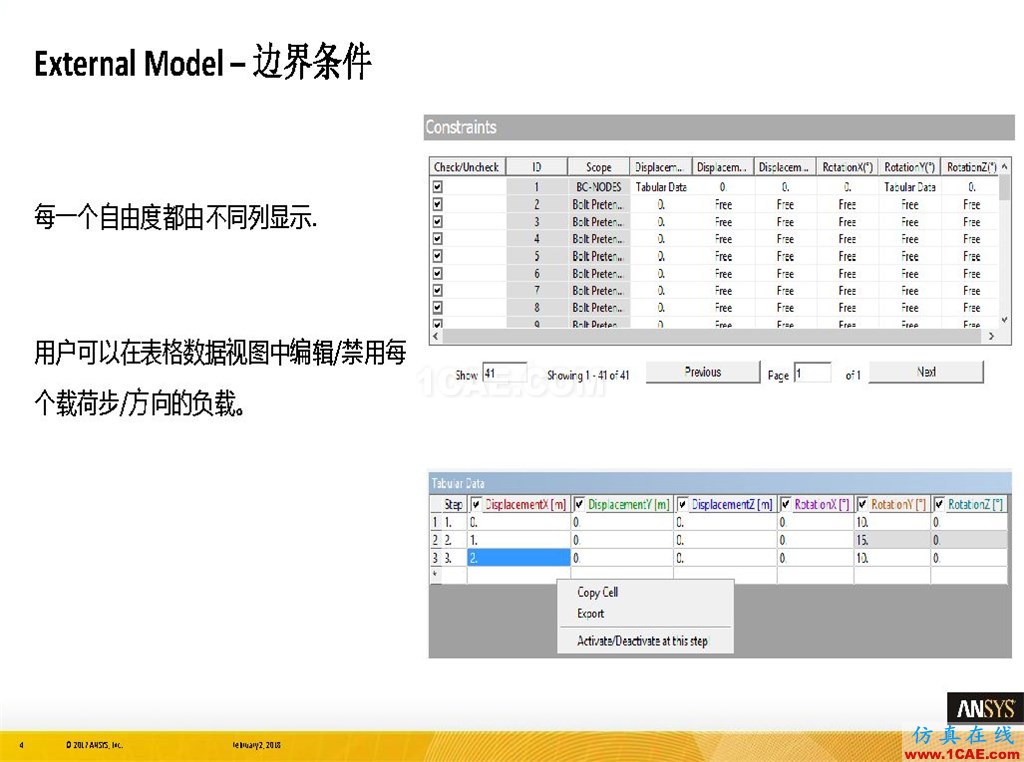Click the Constraints table scroll up arrow
Viewport: 1024px width, 762px height.
(x=1004, y=167)
